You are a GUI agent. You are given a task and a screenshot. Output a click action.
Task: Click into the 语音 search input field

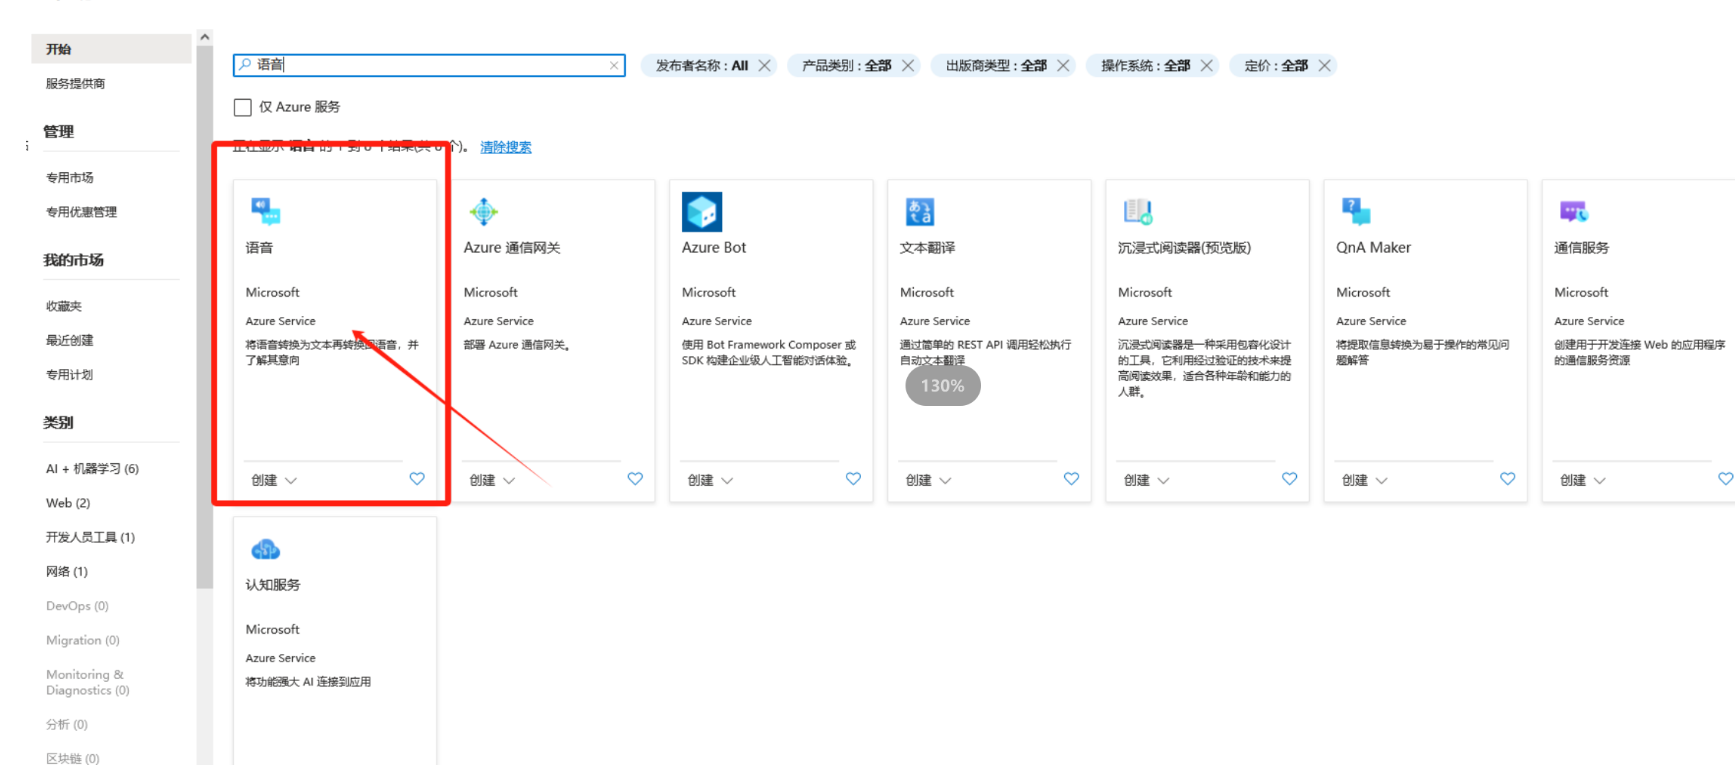(x=429, y=65)
